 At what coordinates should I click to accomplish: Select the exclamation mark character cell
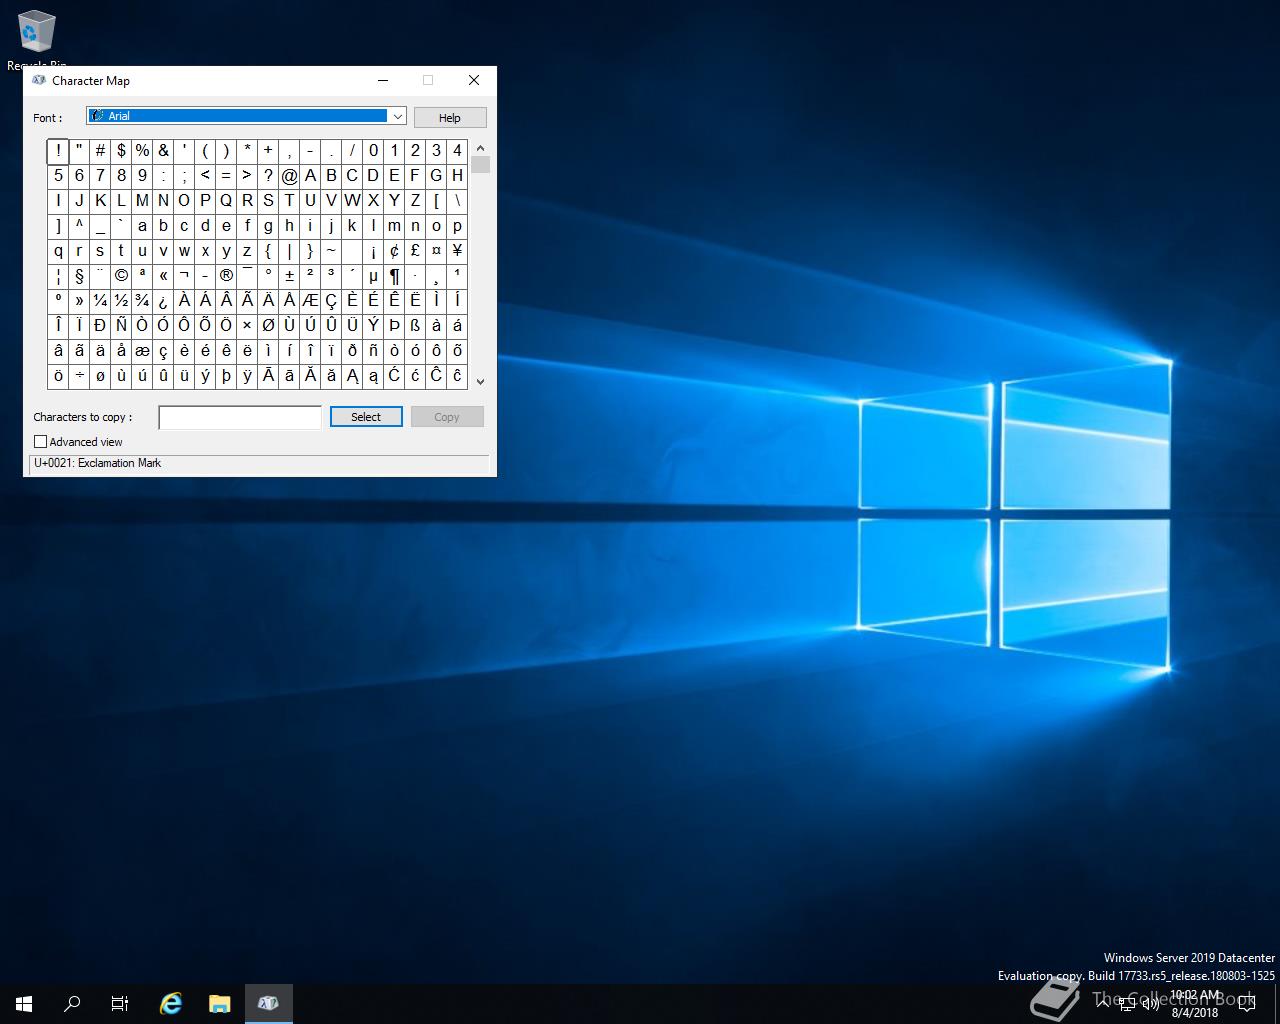tap(58, 151)
